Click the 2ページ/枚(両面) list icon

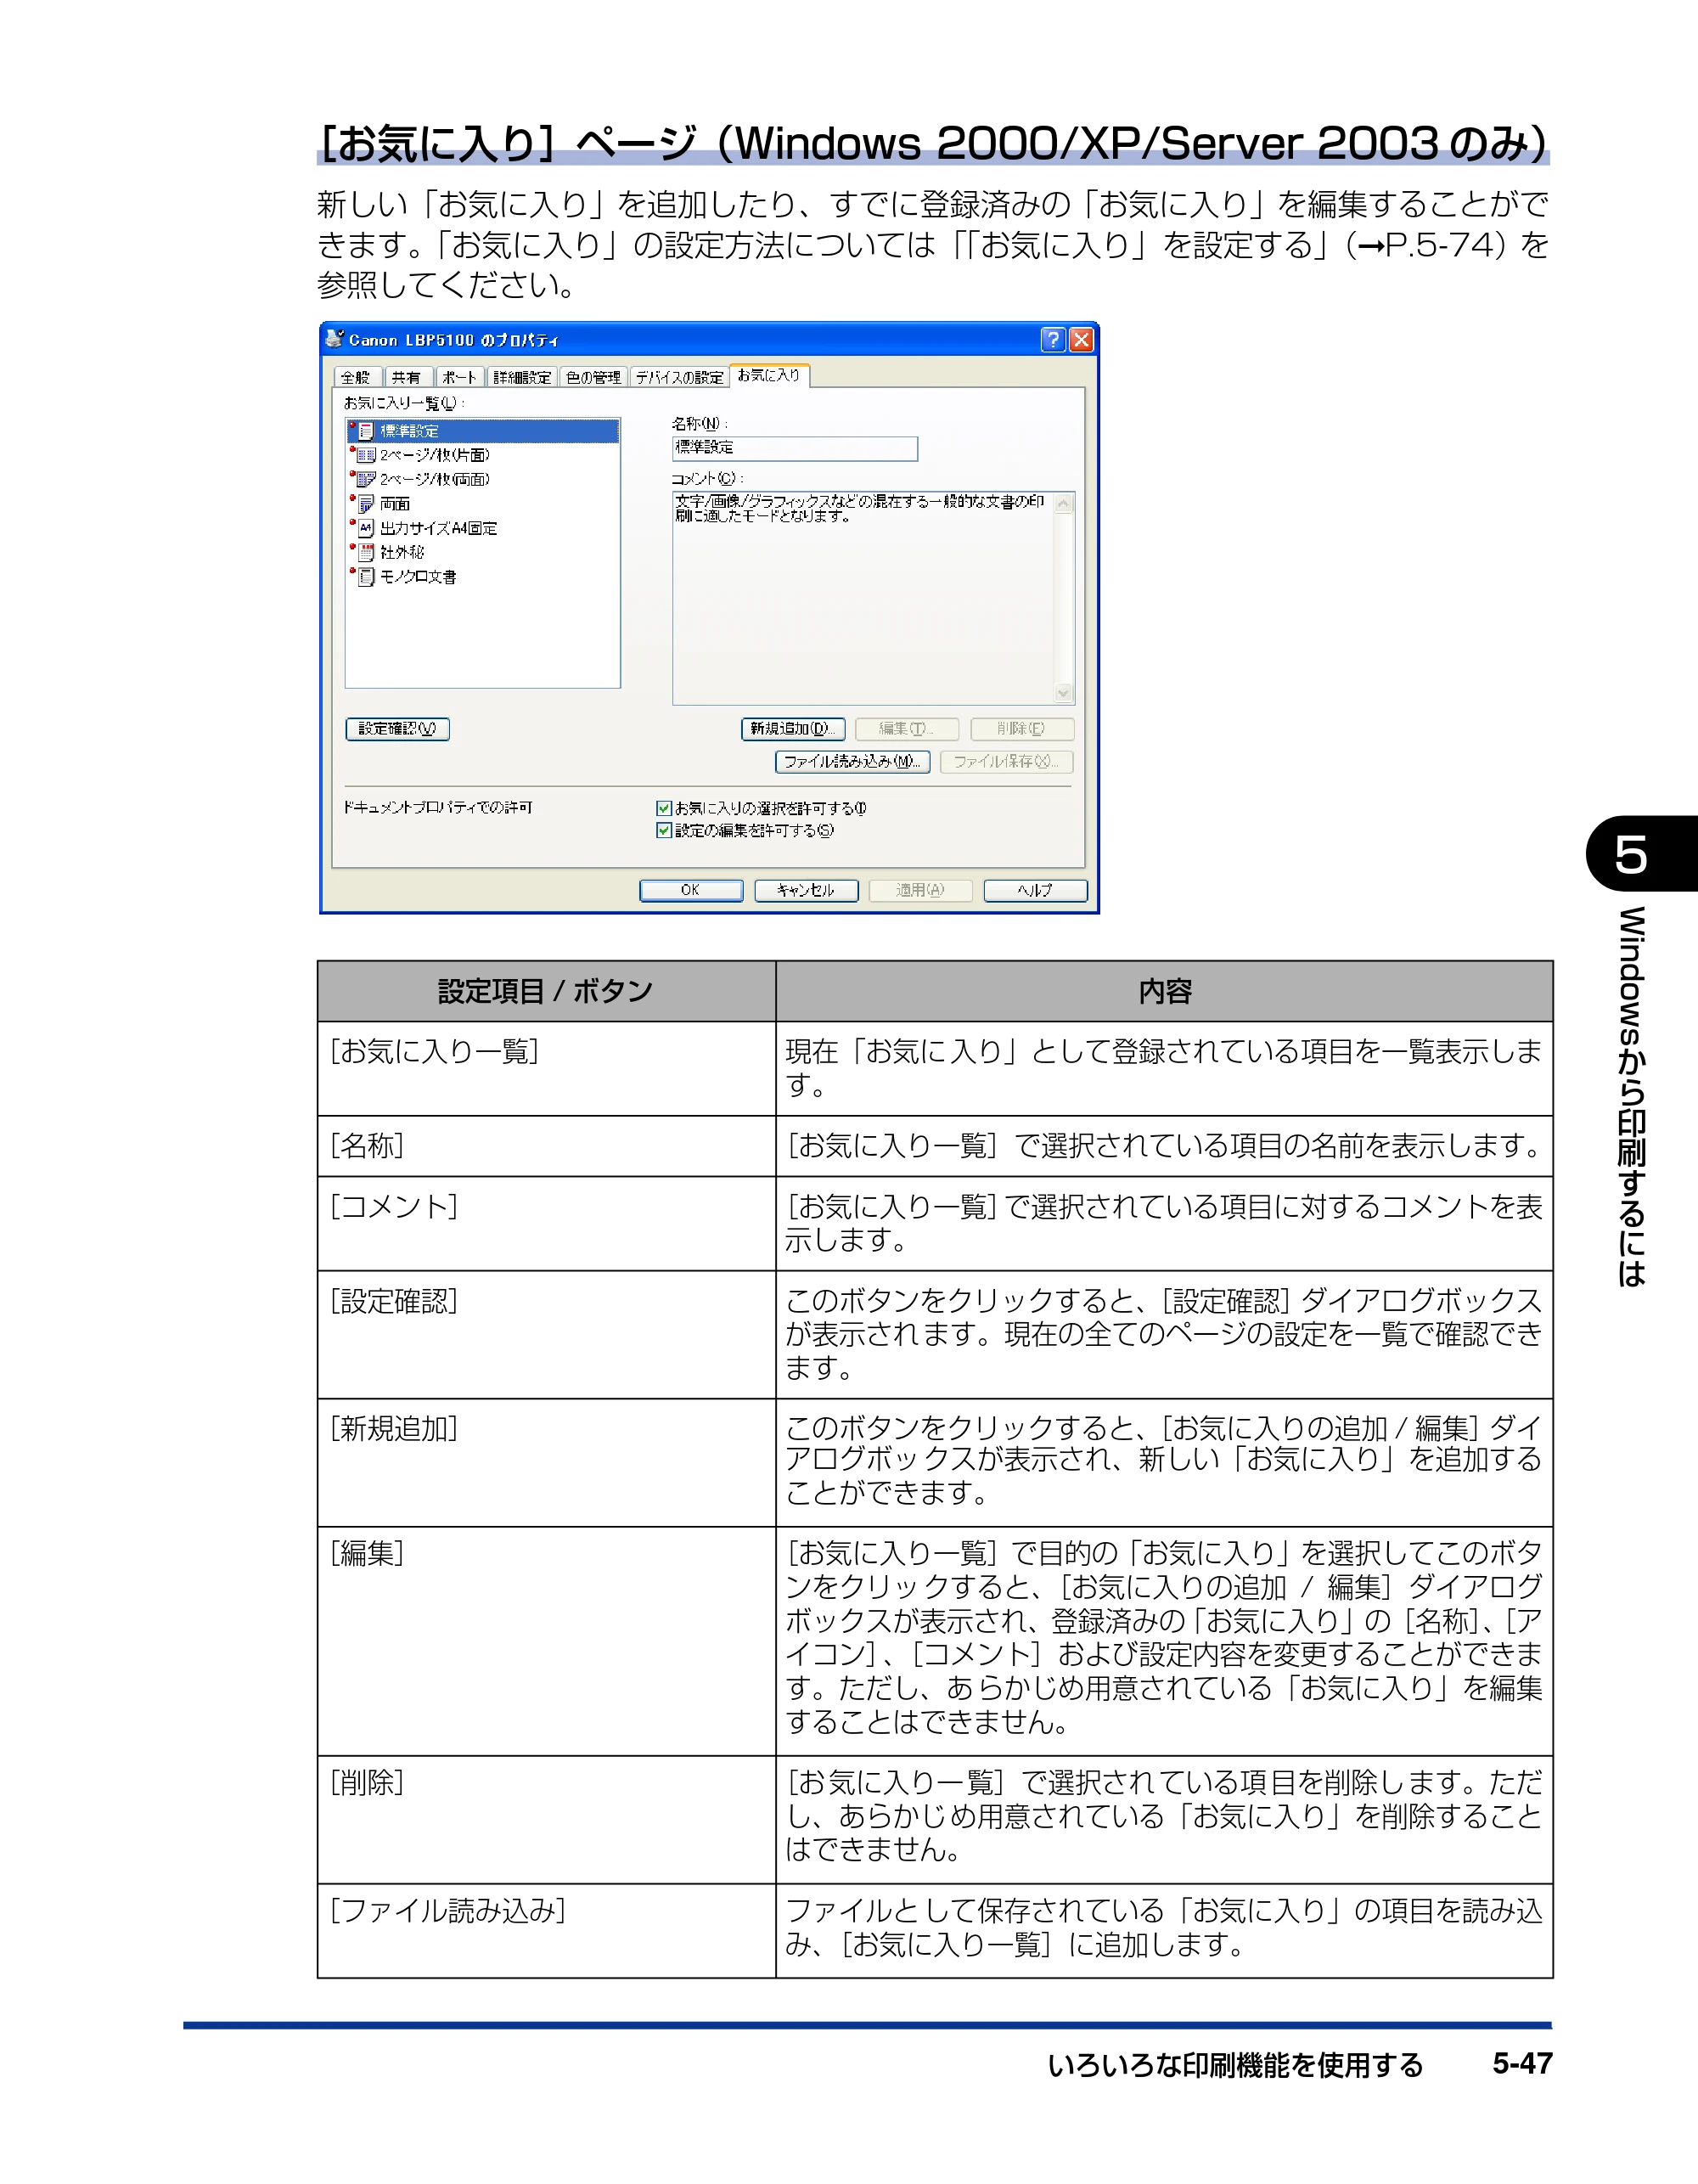[x=364, y=479]
